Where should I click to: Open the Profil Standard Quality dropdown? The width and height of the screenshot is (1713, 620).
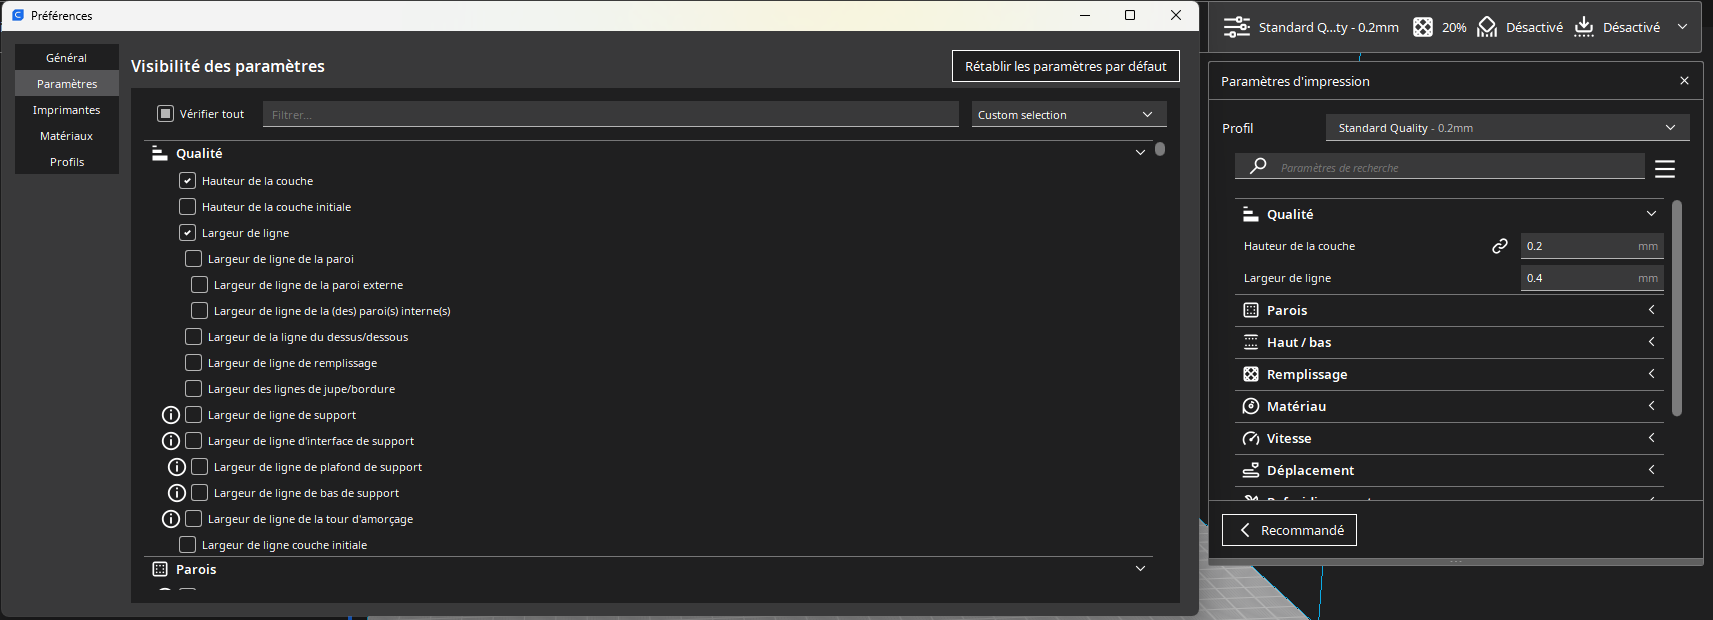coord(1507,128)
